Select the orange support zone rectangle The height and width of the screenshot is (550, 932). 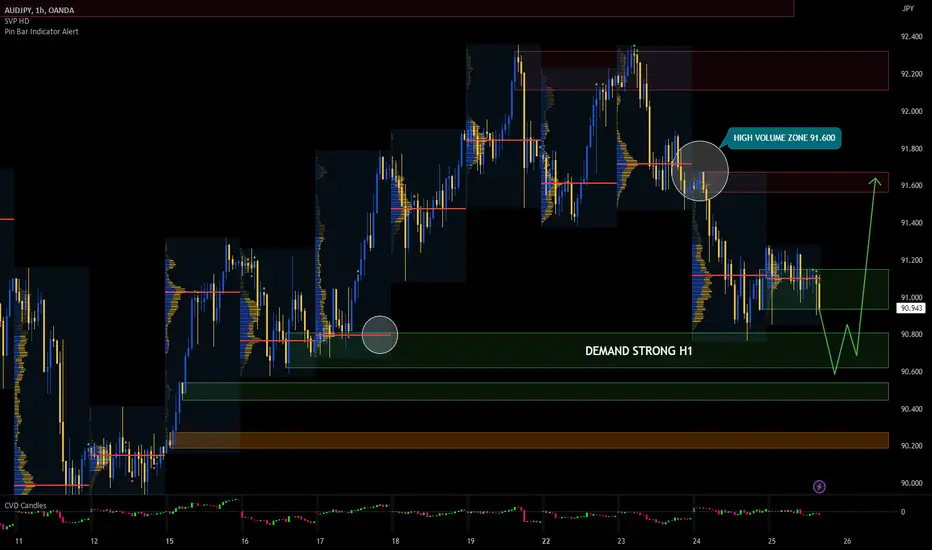pos(529,440)
